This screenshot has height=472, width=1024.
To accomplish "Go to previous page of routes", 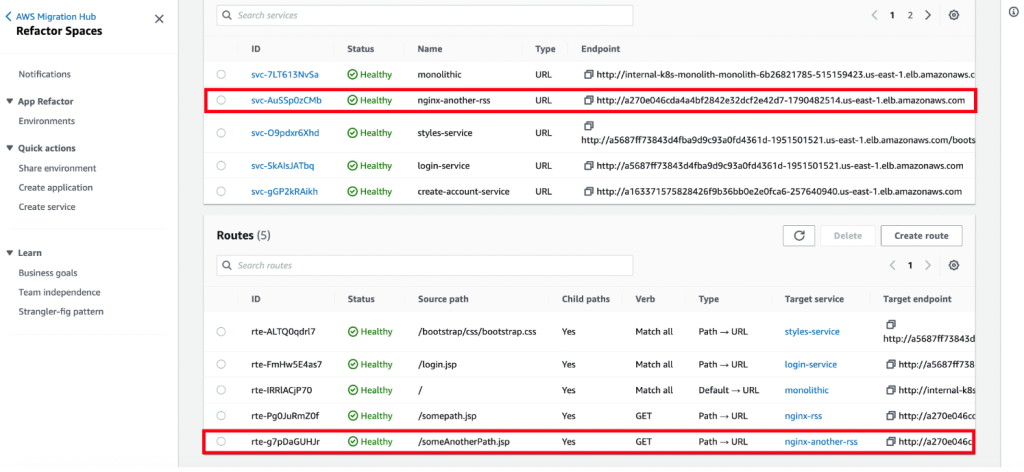I will 893,265.
